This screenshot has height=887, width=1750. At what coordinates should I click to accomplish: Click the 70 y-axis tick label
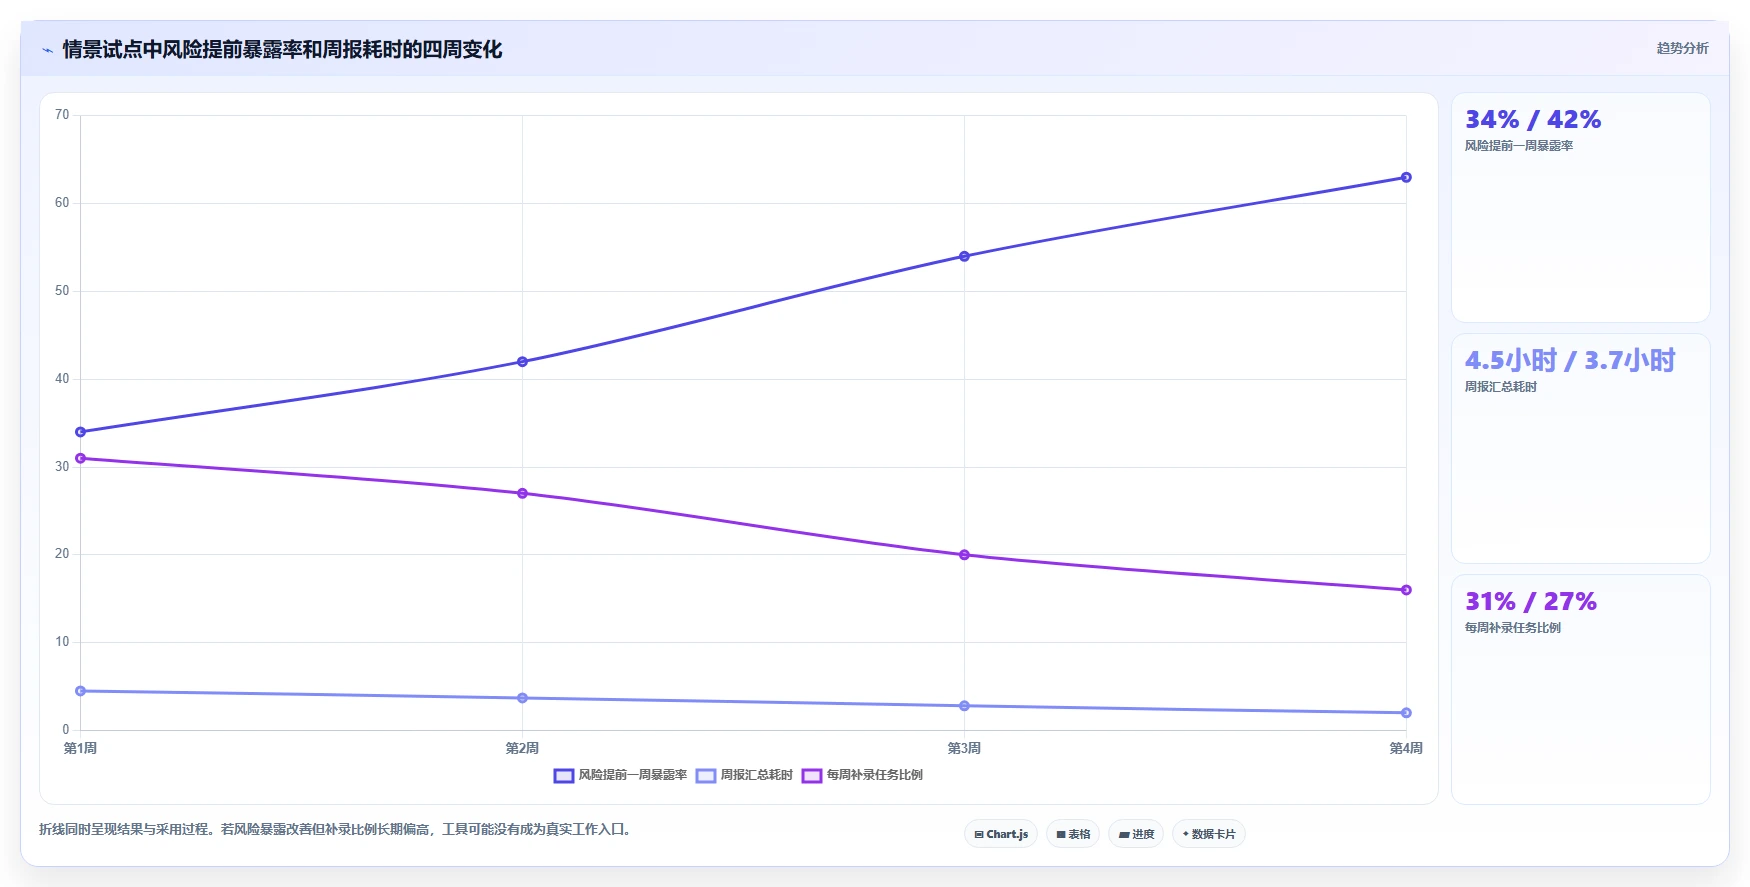point(62,115)
